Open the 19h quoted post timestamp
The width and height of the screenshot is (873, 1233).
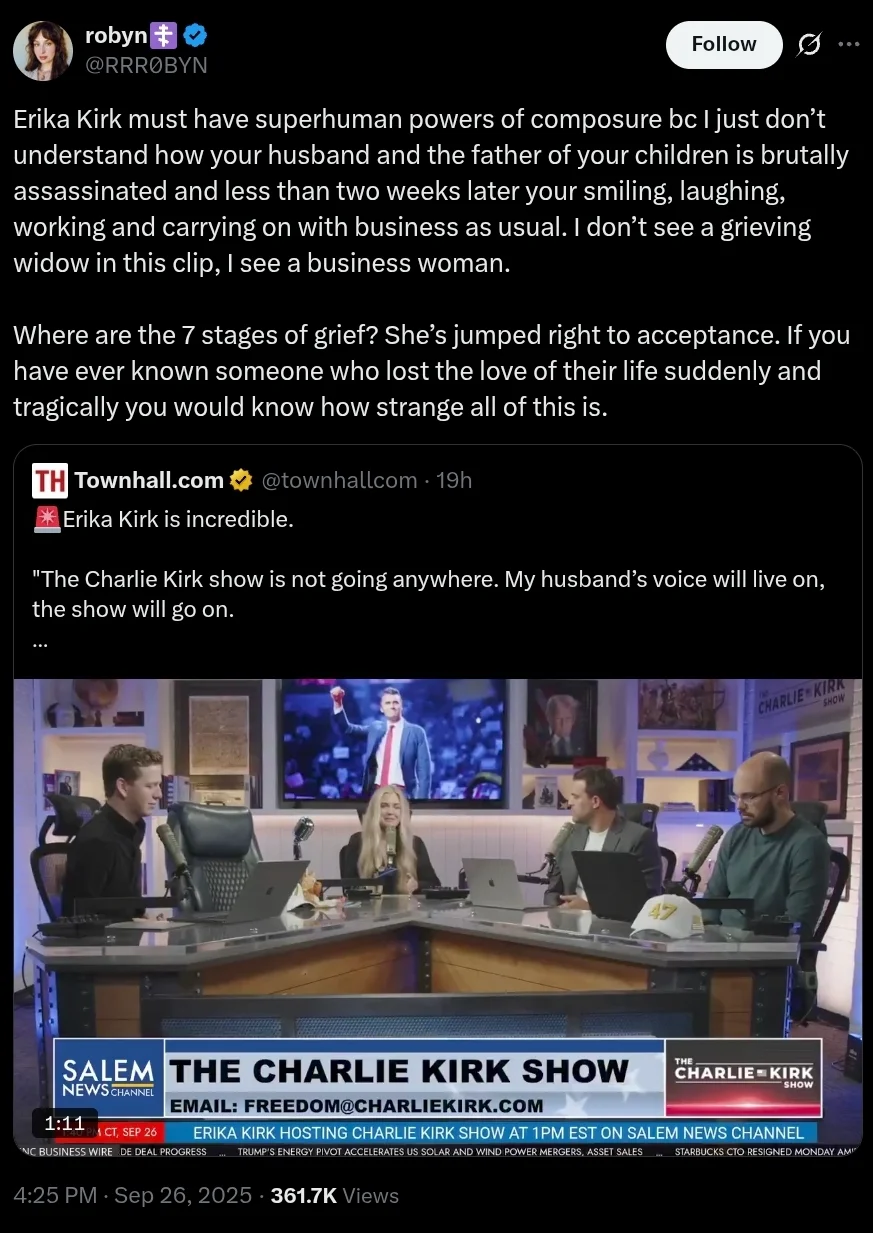[x=454, y=480]
